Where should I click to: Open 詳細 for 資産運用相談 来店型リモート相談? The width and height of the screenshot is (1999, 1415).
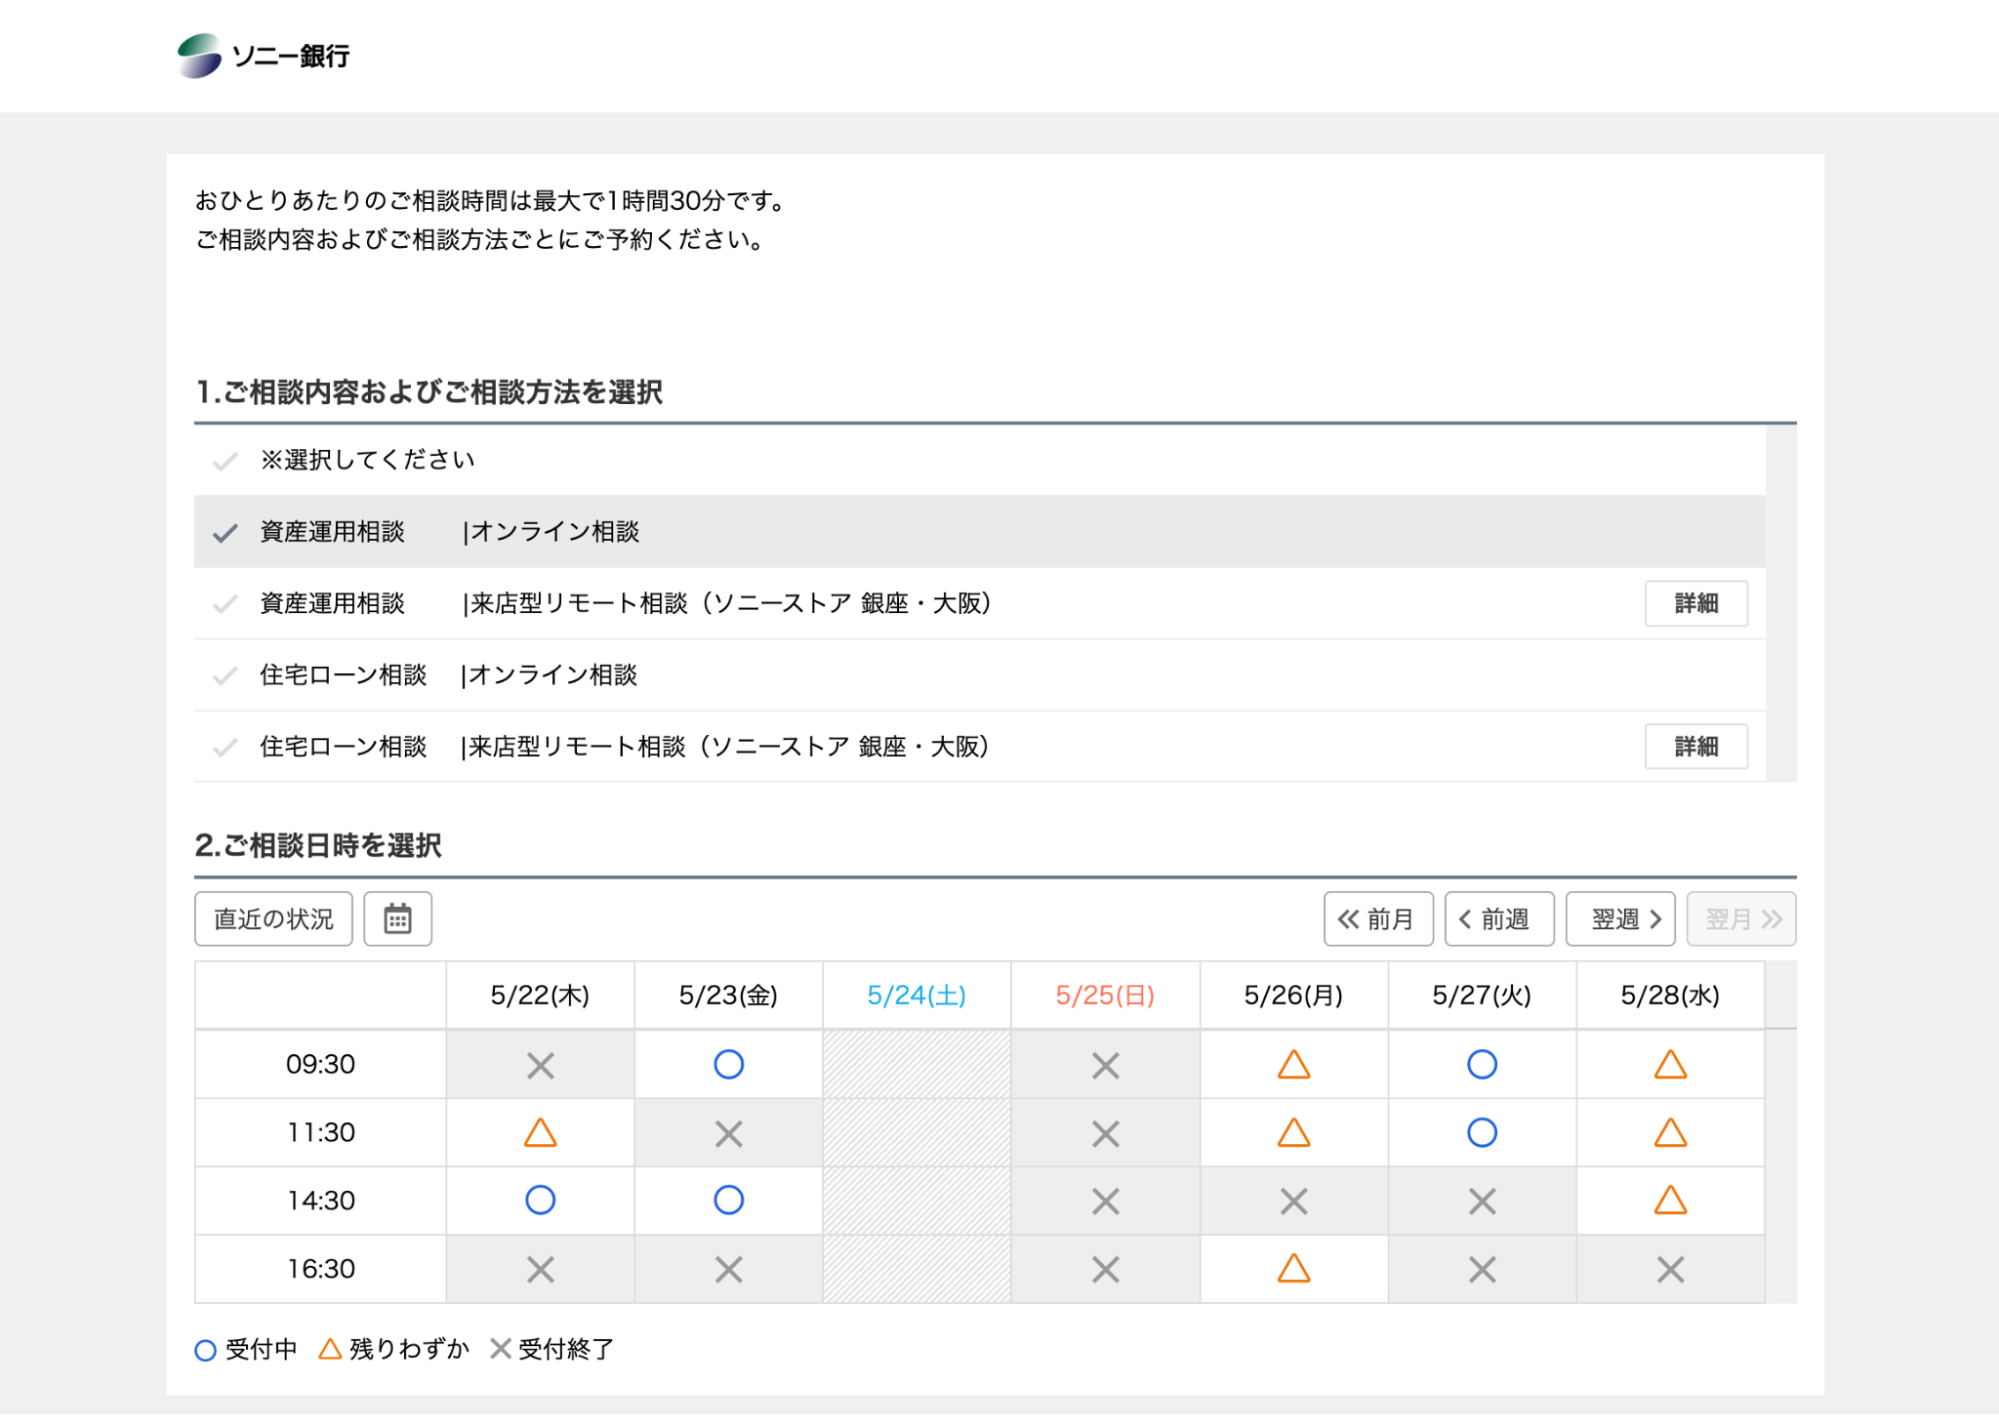coord(1696,604)
